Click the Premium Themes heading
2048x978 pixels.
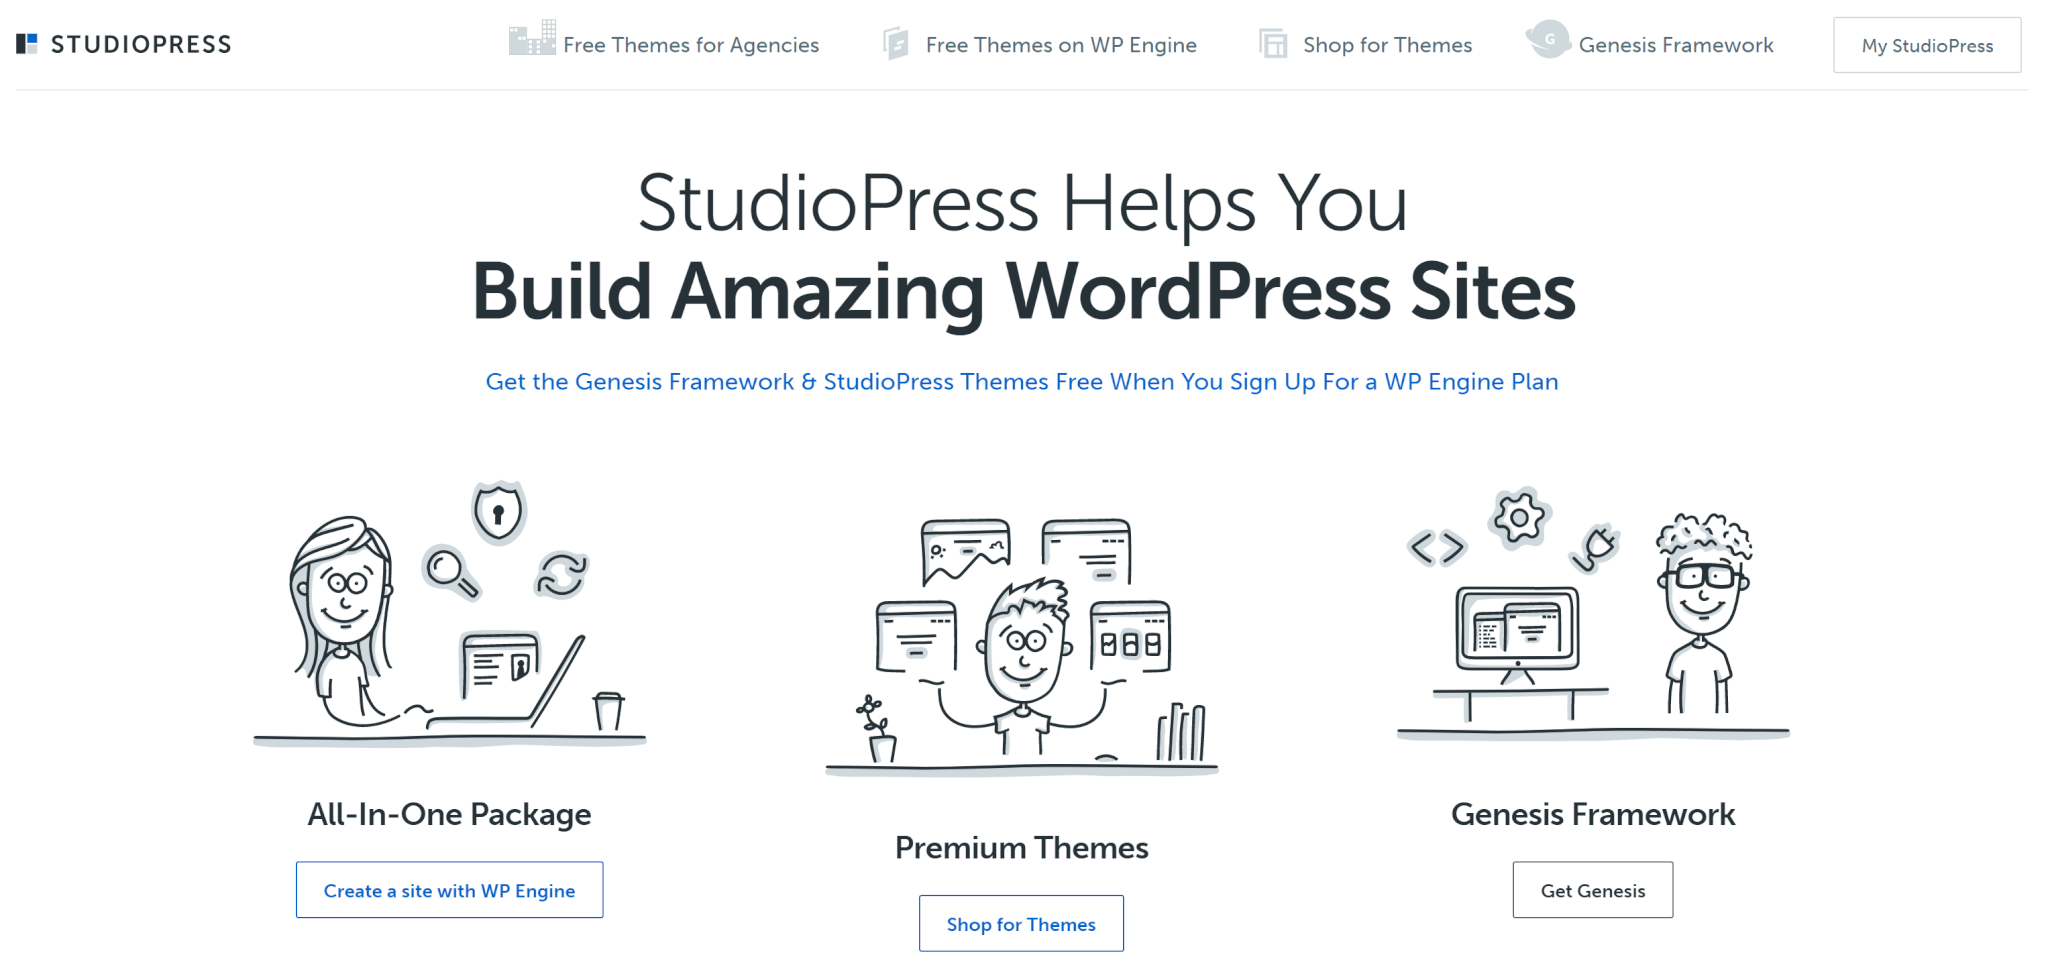(1022, 848)
